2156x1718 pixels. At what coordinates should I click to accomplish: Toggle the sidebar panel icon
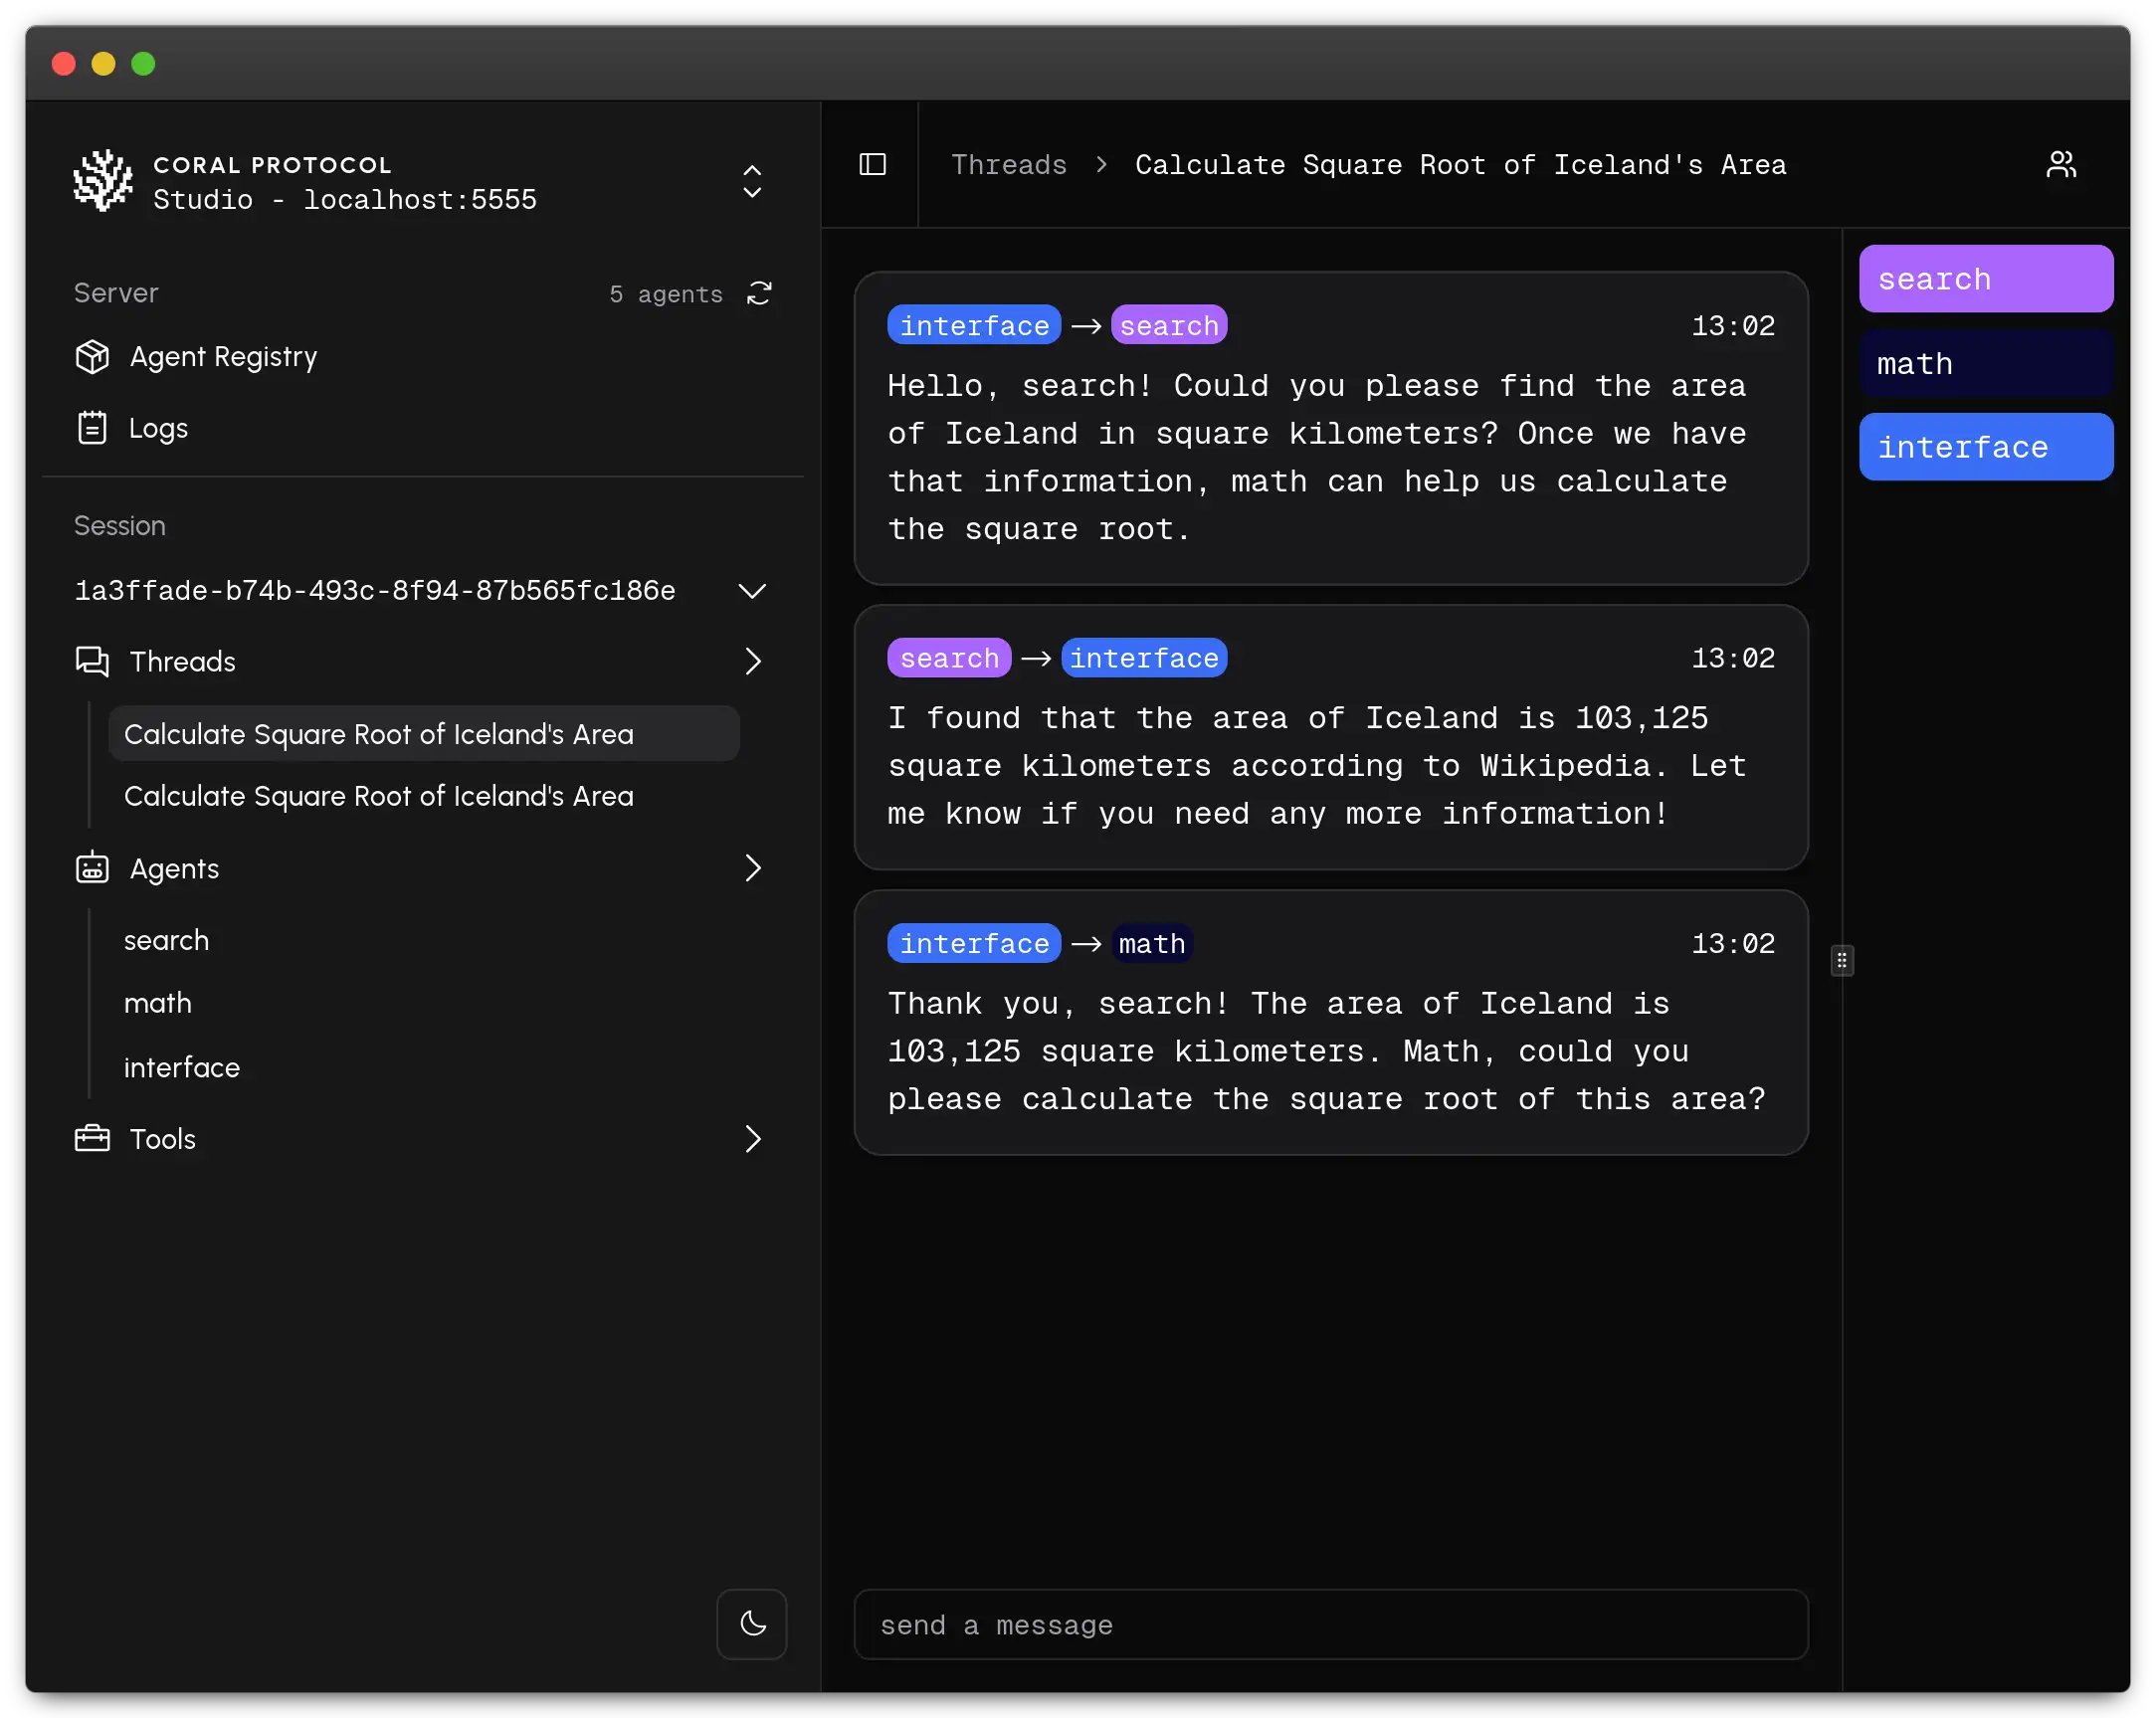[872, 164]
